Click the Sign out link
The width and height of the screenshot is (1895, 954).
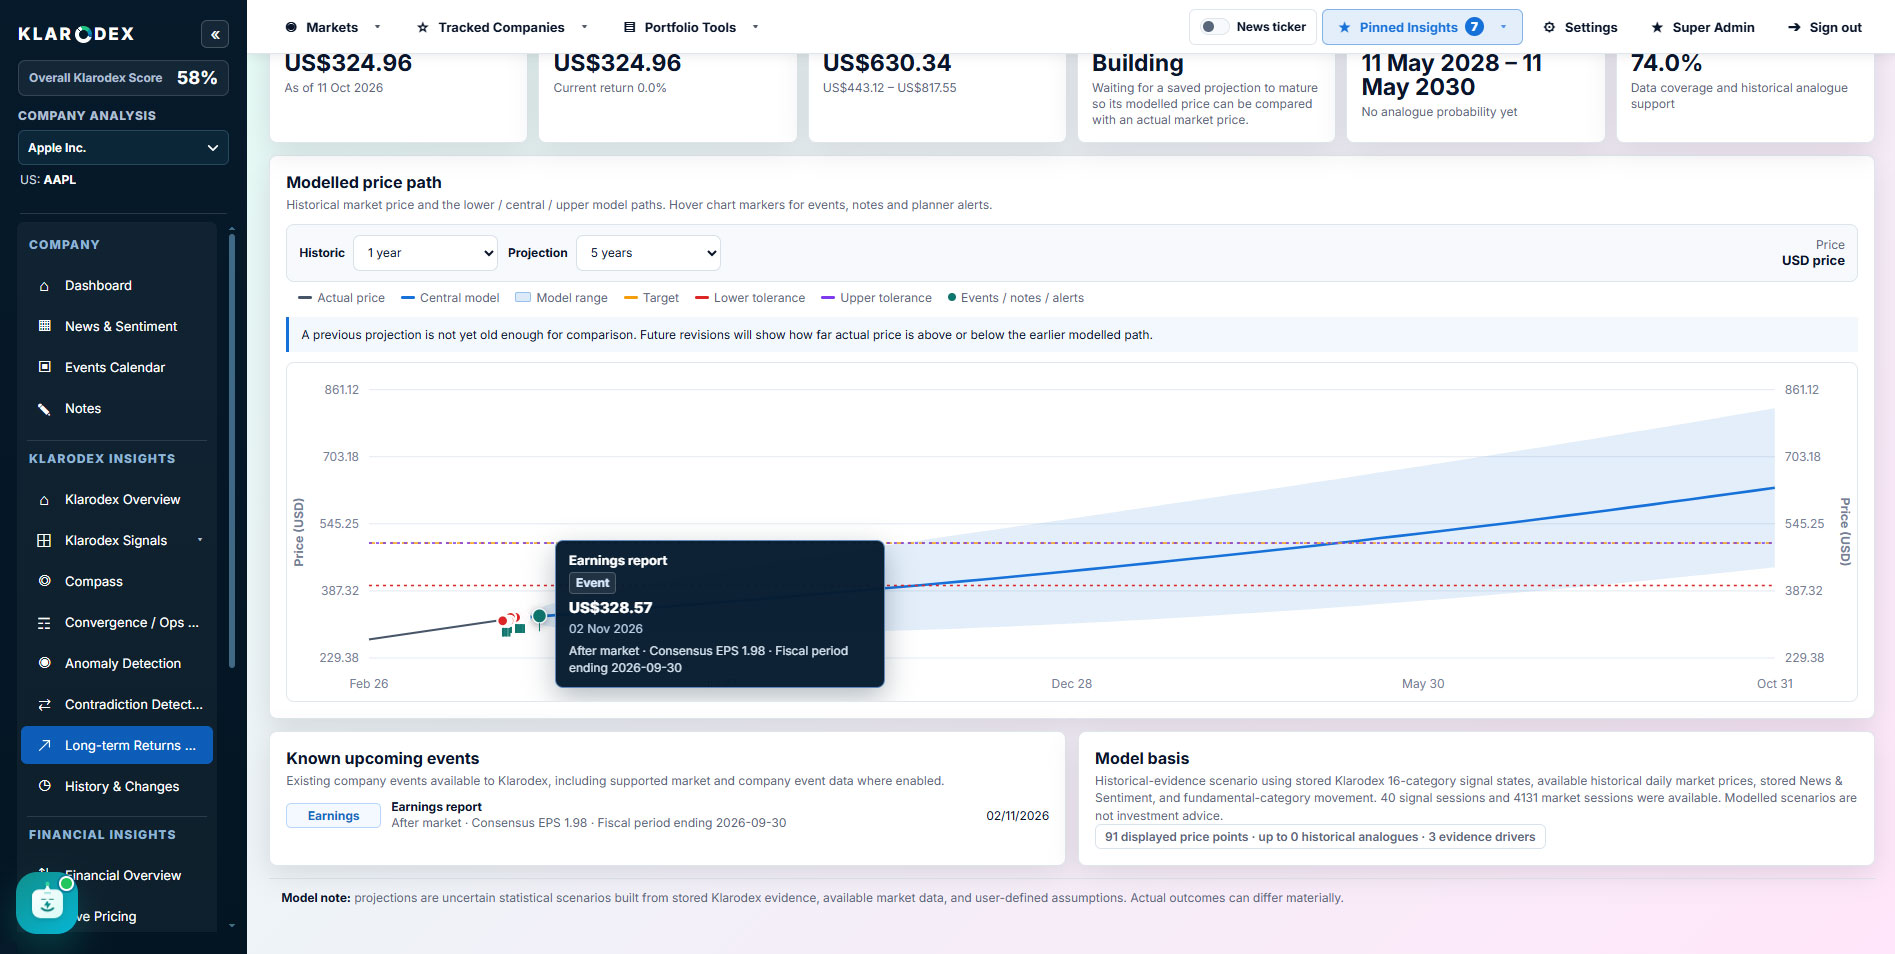[x=1824, y=27]
